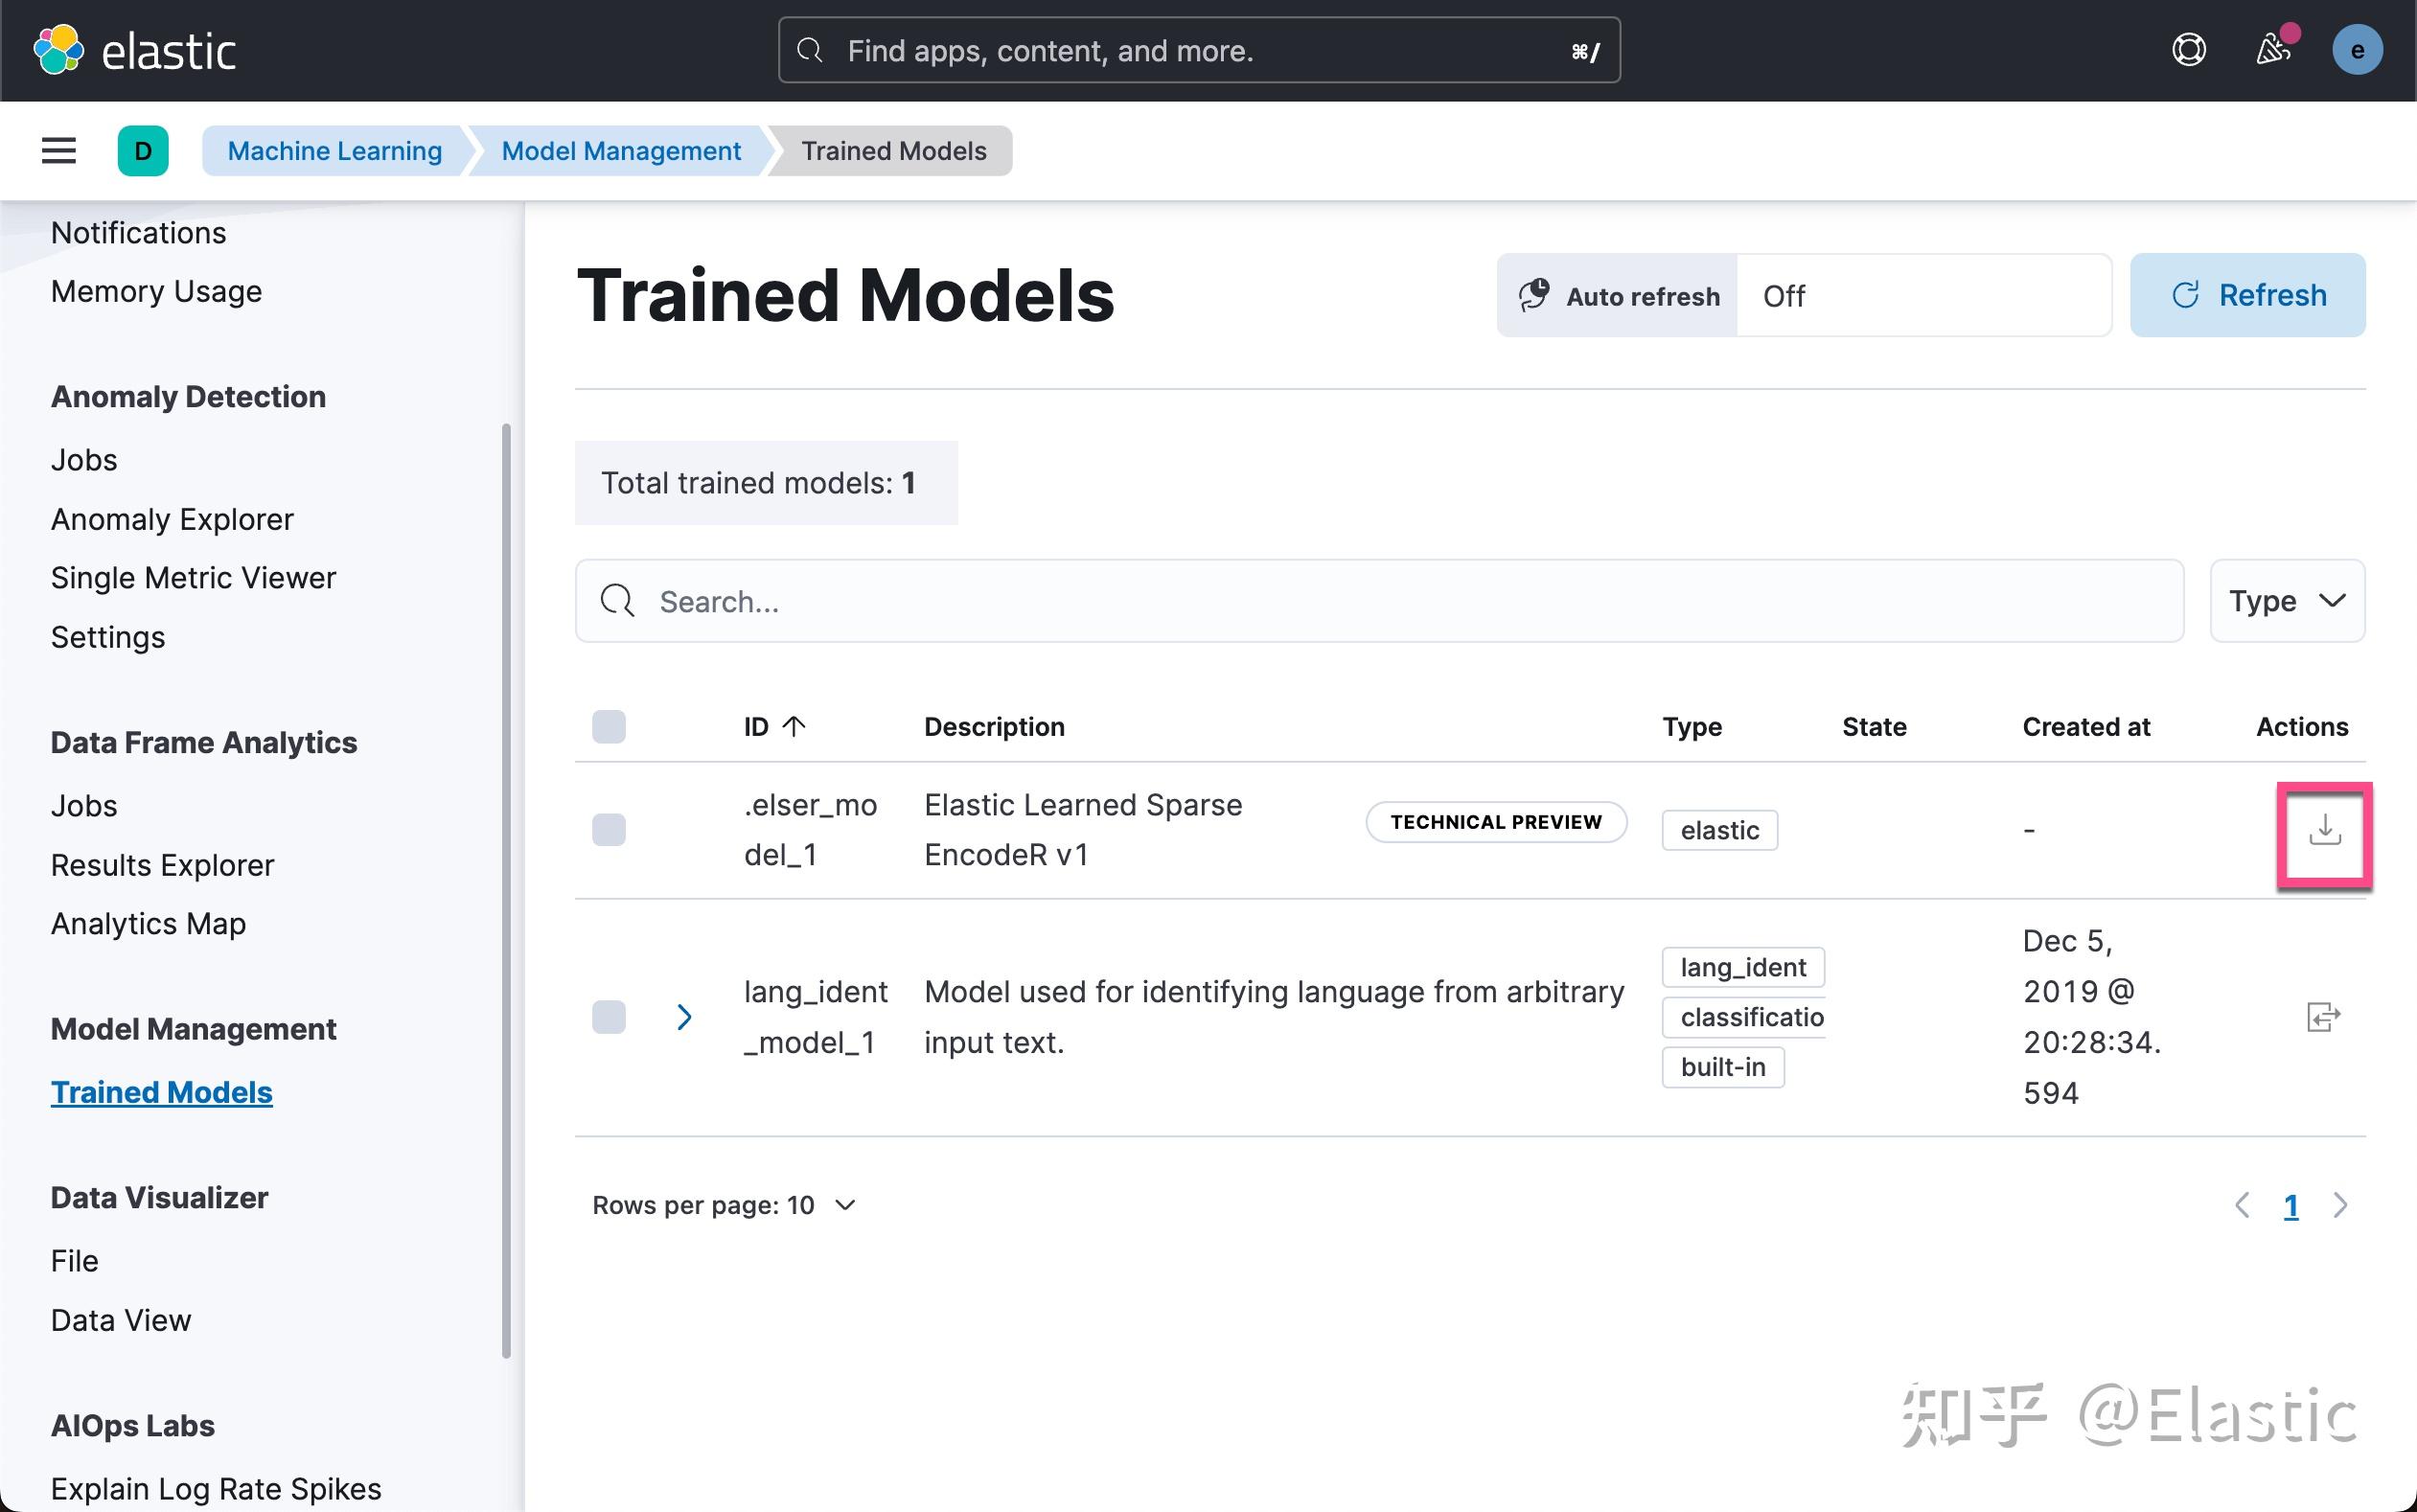Image resolution: width=2417 pixels, height=1512 pixels.
Task: Click the download icon for .elser_model_1
Action: coord(2324,832)
